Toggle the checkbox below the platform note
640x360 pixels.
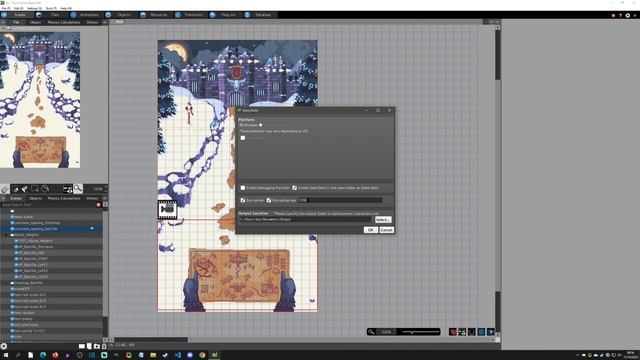pos(243,138)
